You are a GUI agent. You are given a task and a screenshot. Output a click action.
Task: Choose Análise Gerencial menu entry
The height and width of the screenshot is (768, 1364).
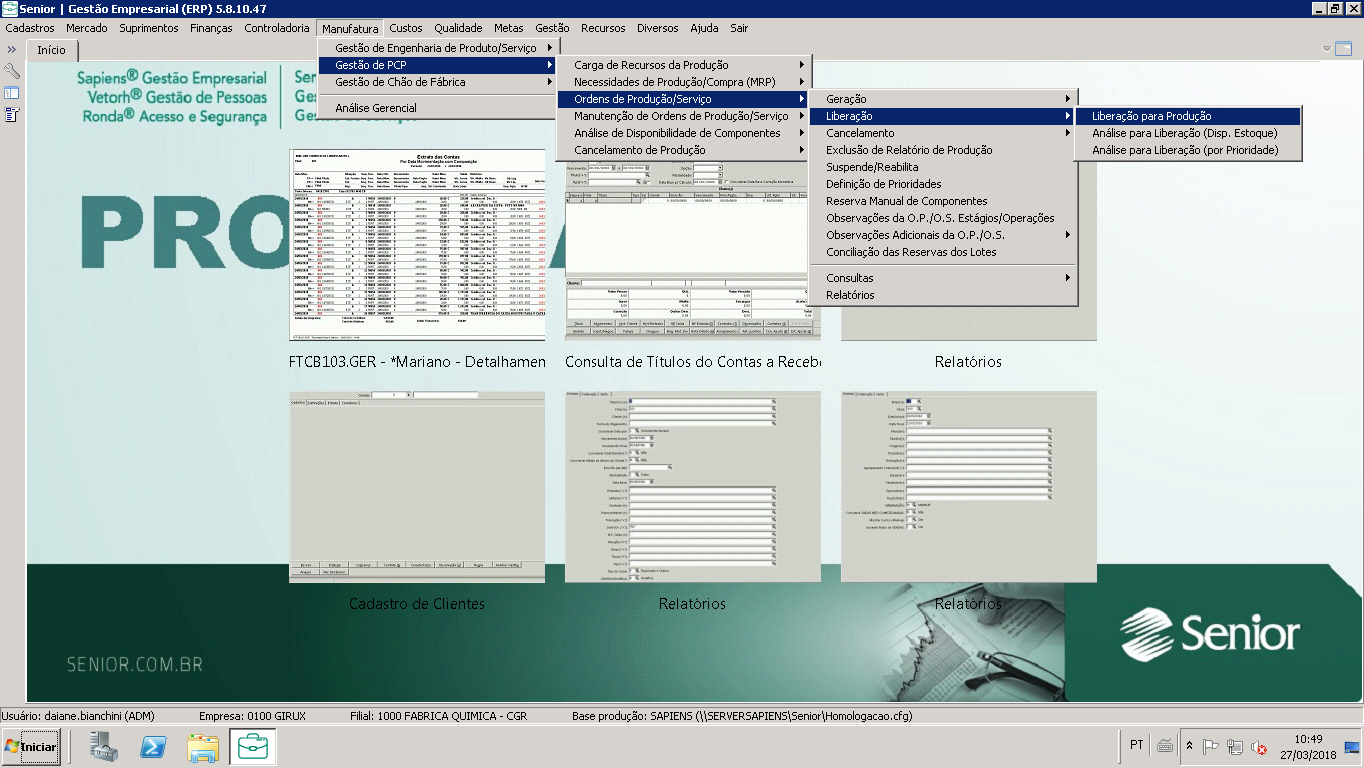point(437,108)
